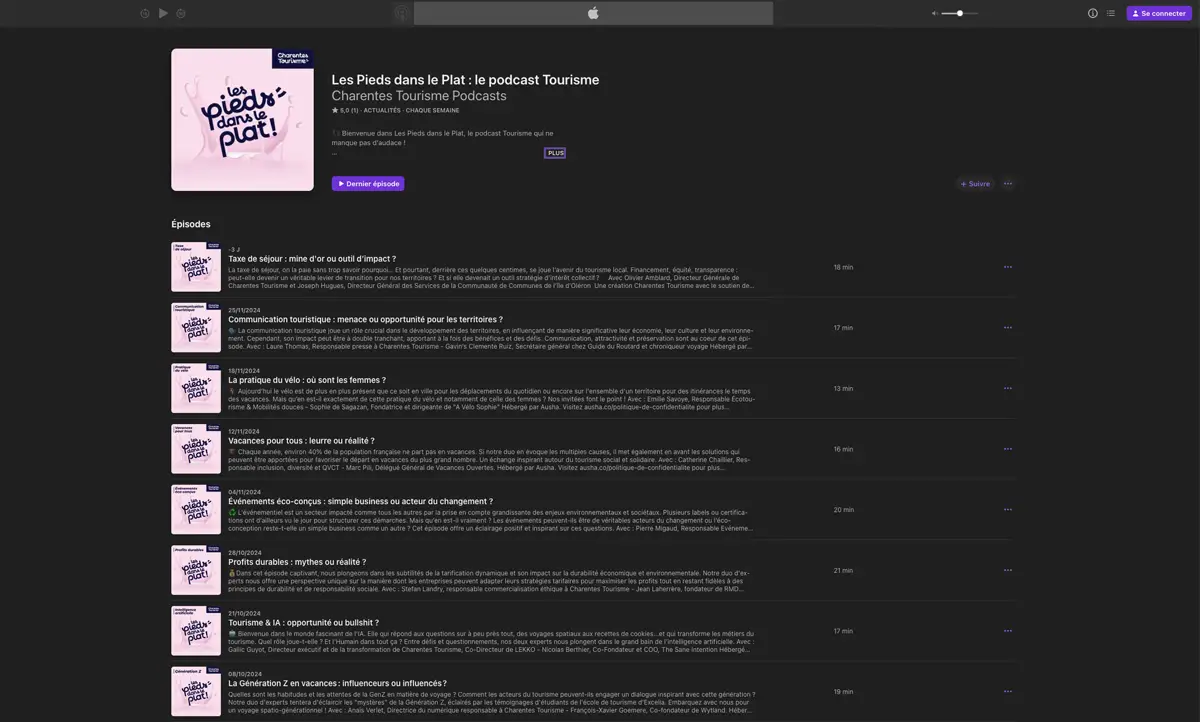
Task: Click the Communication touristique episode thumbnail
Action: click(196, 328)
